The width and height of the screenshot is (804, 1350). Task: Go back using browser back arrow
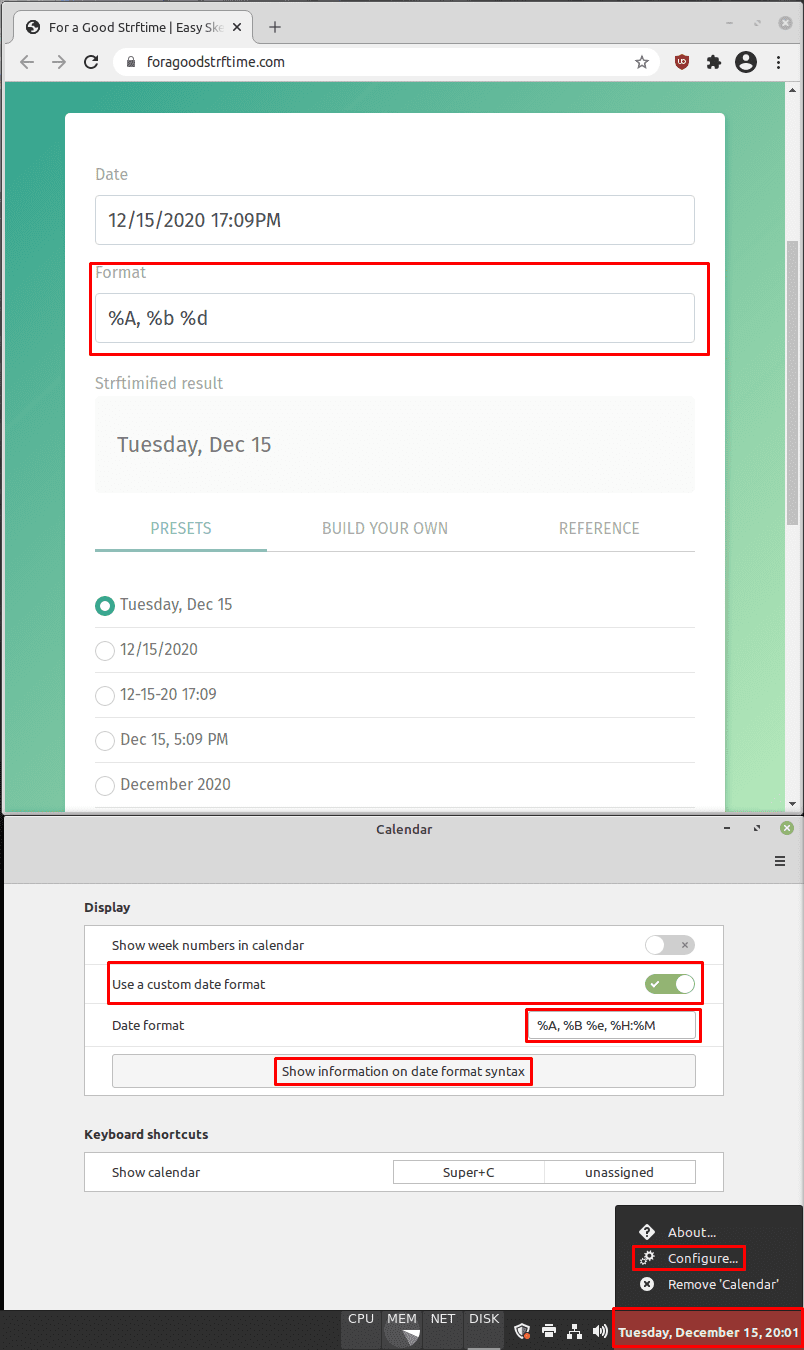[27, 62]
